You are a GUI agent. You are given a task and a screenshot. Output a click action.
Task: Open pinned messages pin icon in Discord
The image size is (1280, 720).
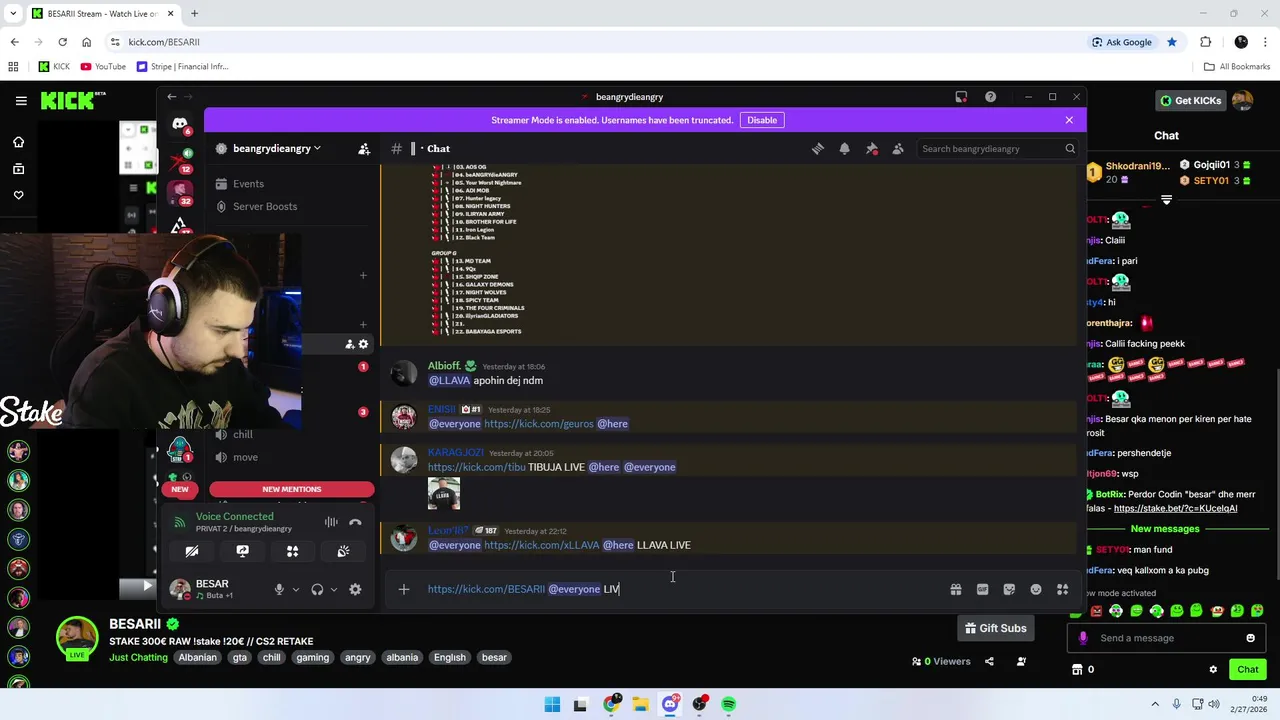click(871, 149)
